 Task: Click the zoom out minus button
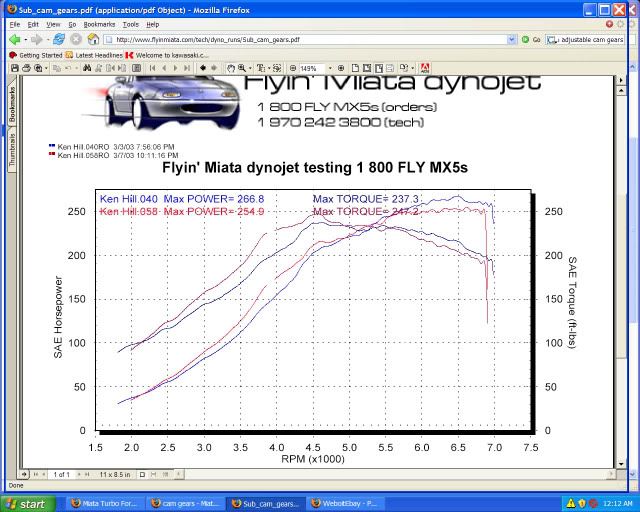point(293,68)
